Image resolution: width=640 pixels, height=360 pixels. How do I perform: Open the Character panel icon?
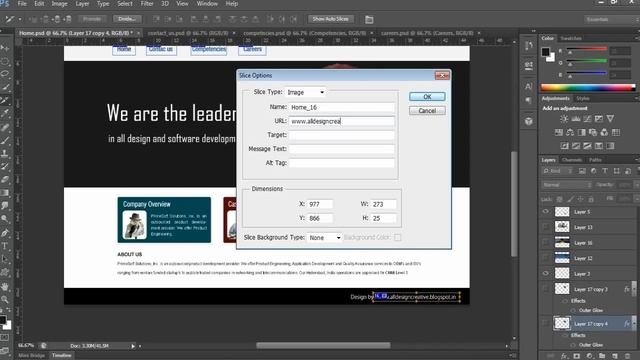(x=529, y=87)
